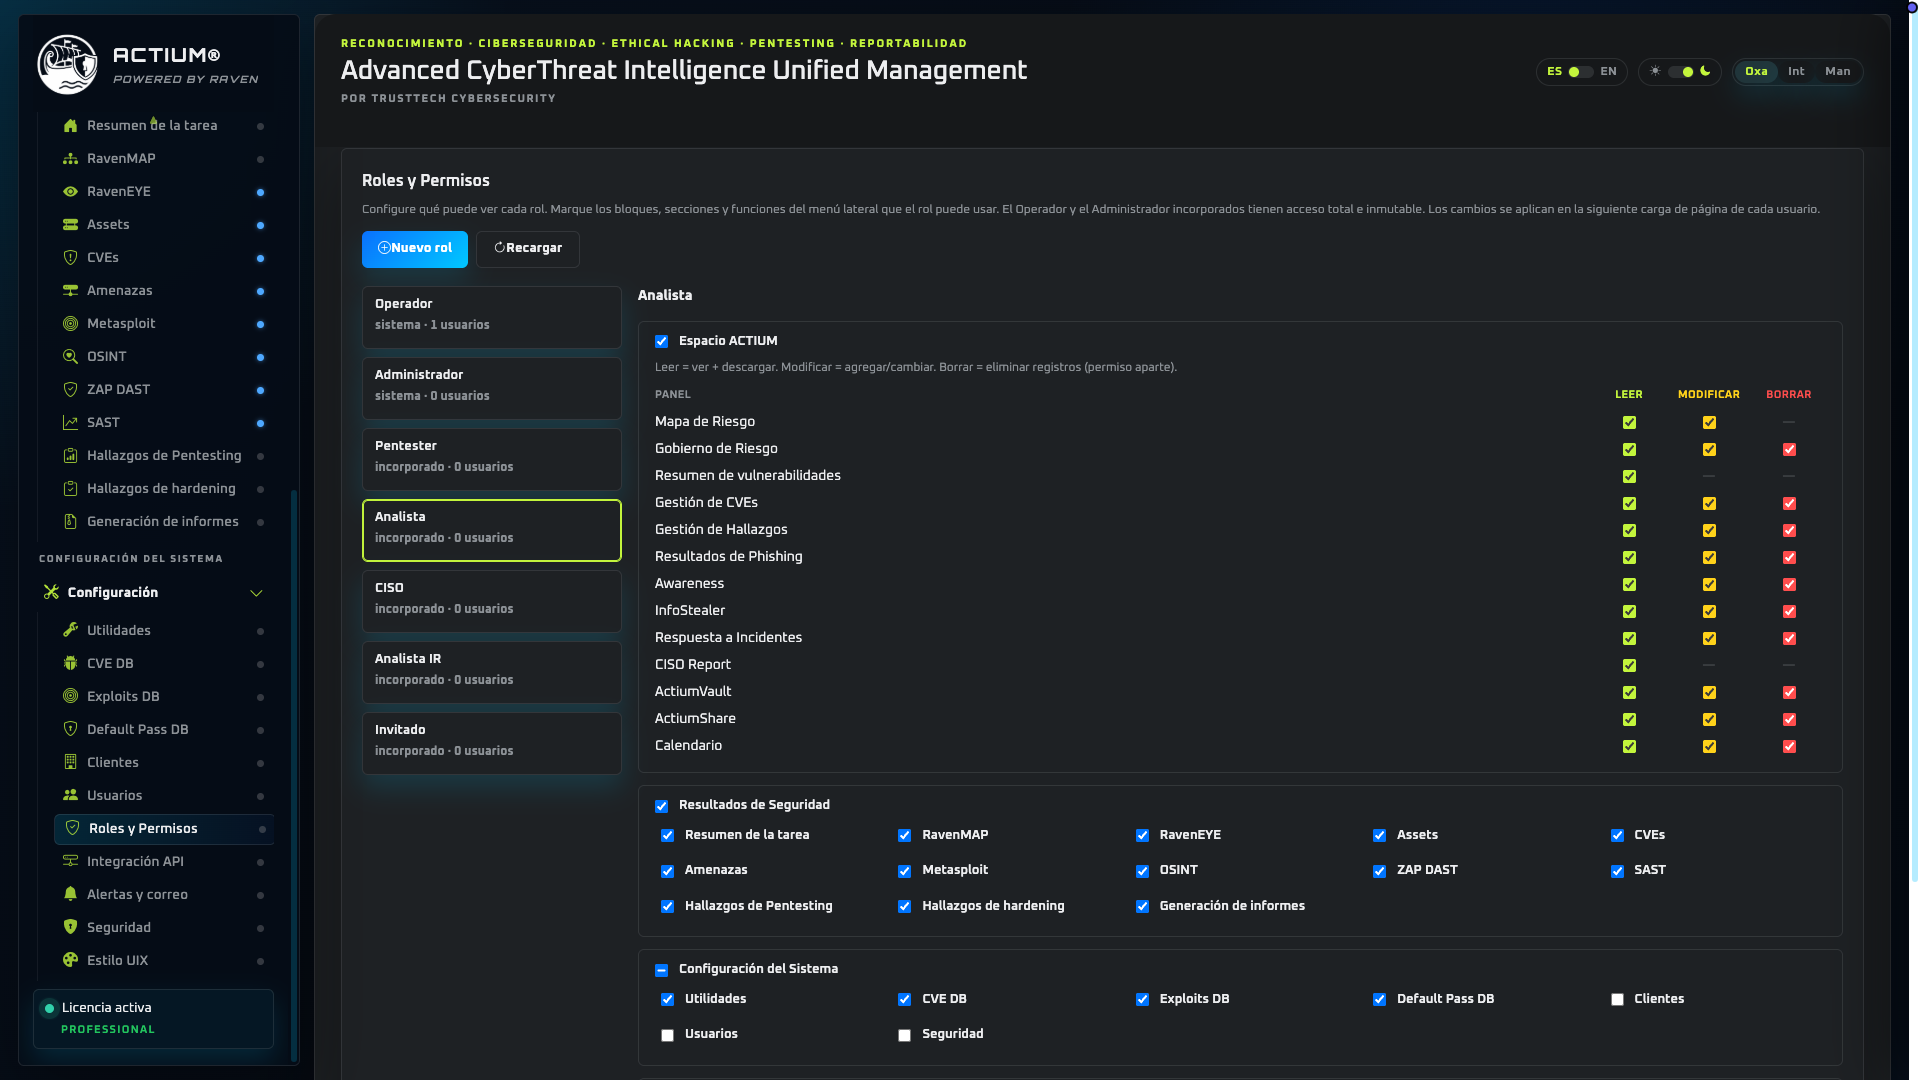Select the Oxa tab at top right
Viewport: 1920px width, 1080px height.
pyautogui.click(x=1756, y=72)
